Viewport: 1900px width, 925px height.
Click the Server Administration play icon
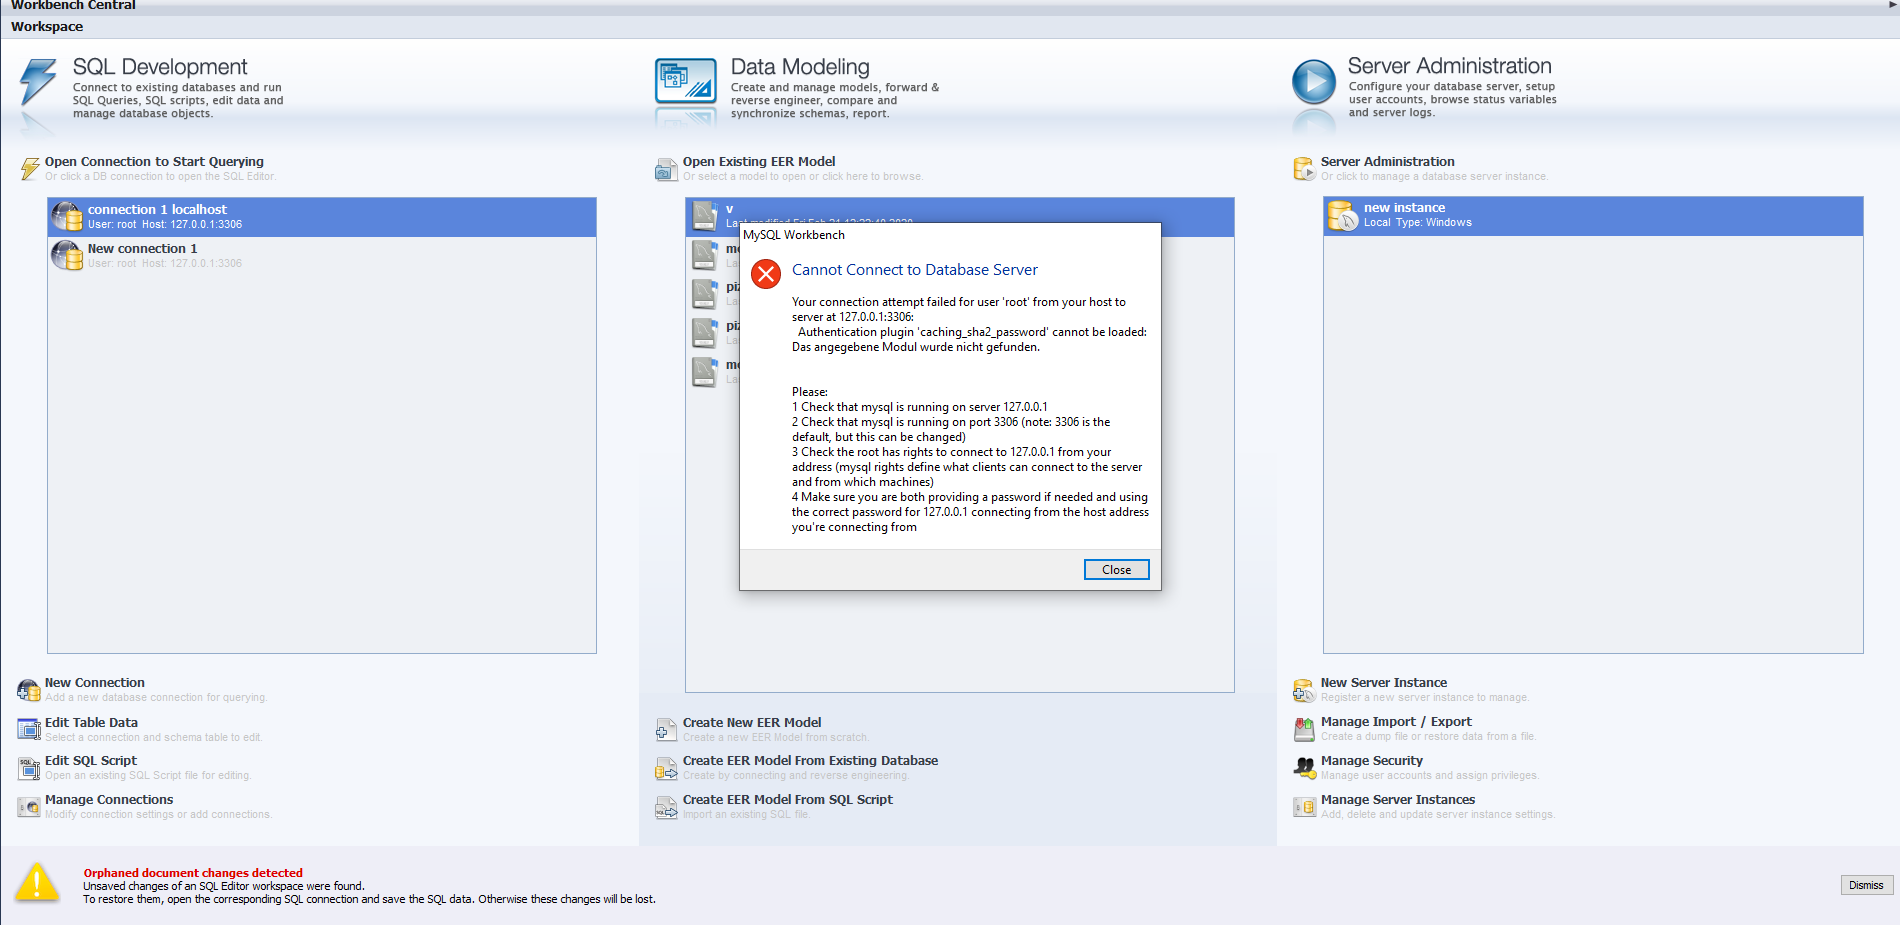(x=1314, y=82)
